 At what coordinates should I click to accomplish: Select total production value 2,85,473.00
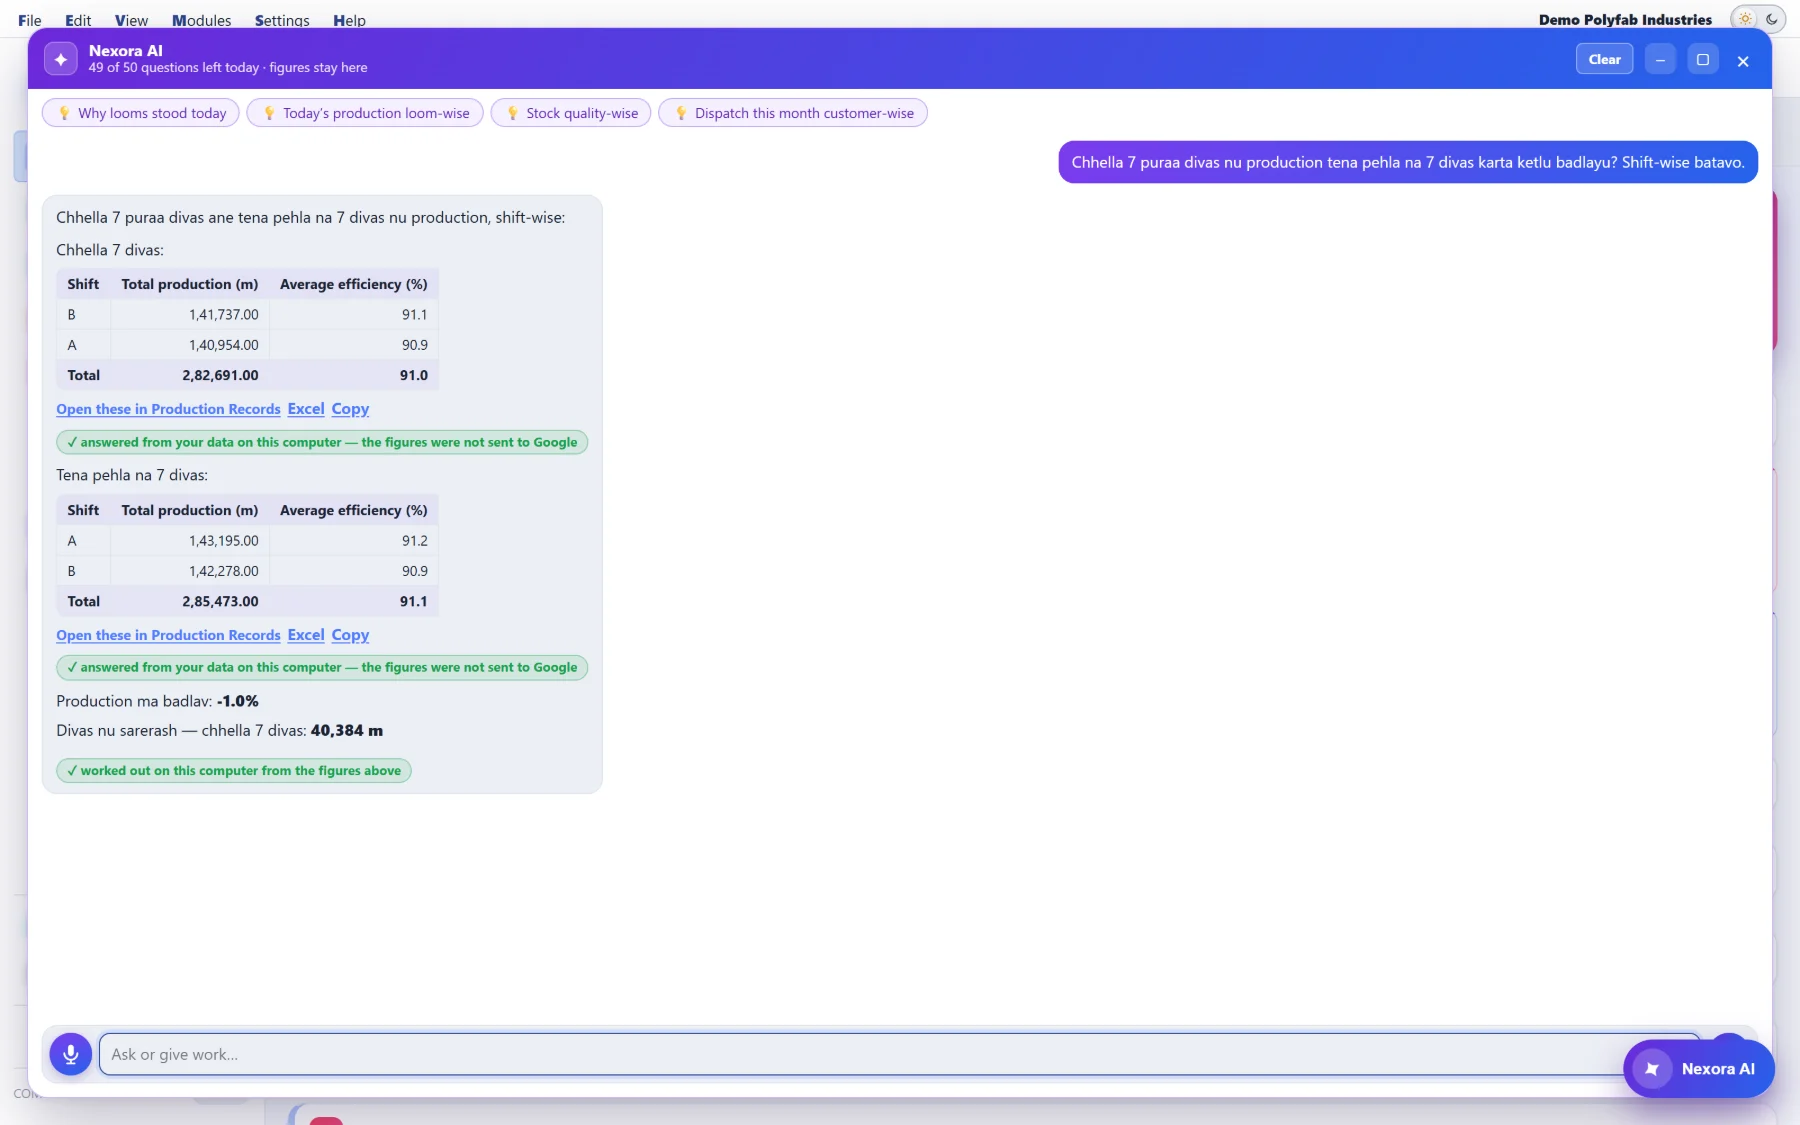(x=220, y=601)
